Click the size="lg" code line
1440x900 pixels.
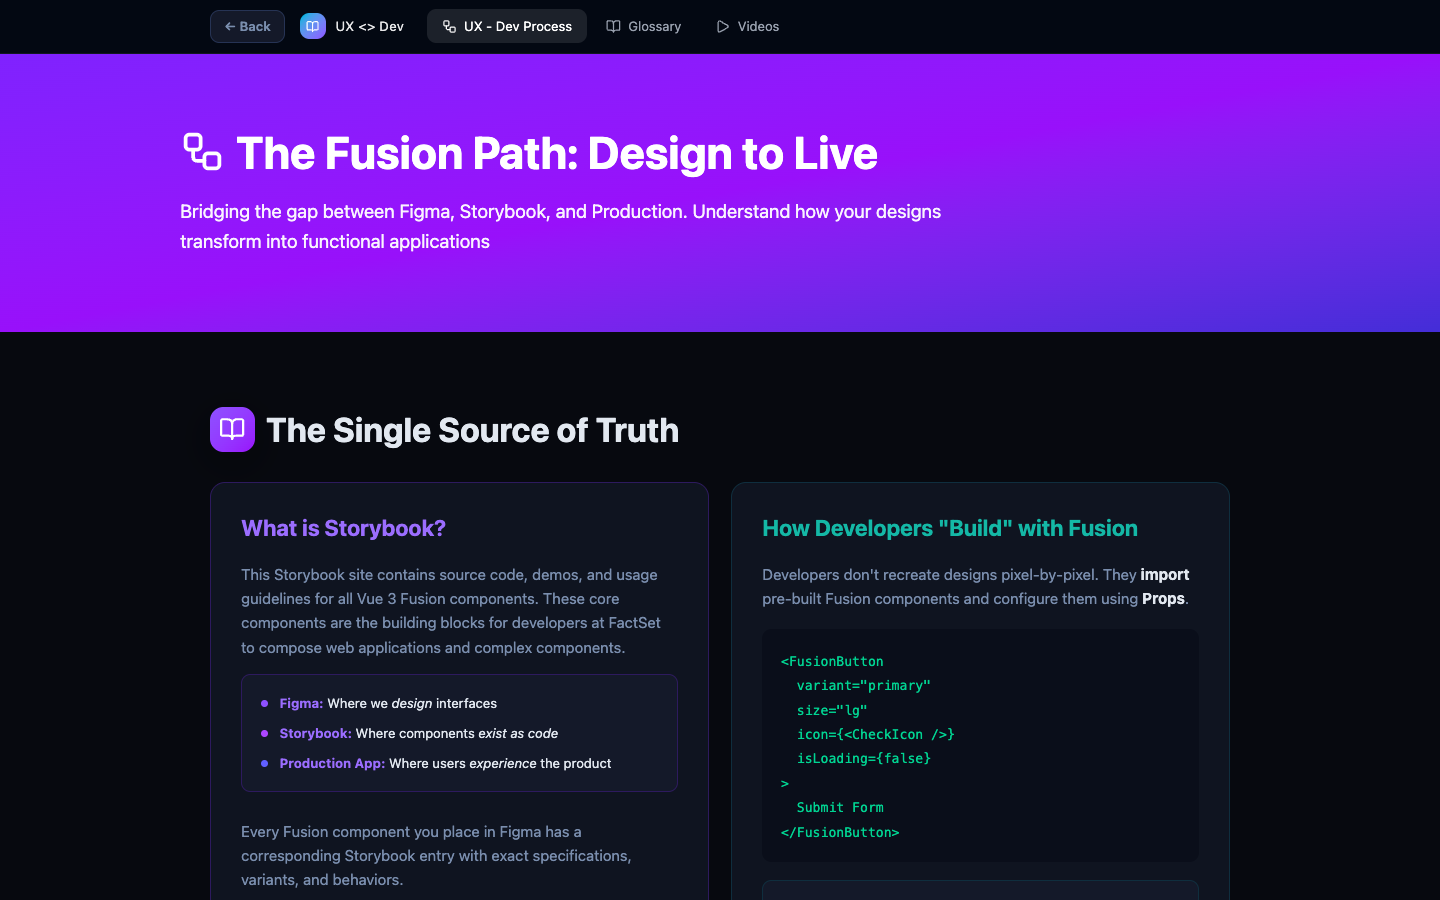[832, 710]
